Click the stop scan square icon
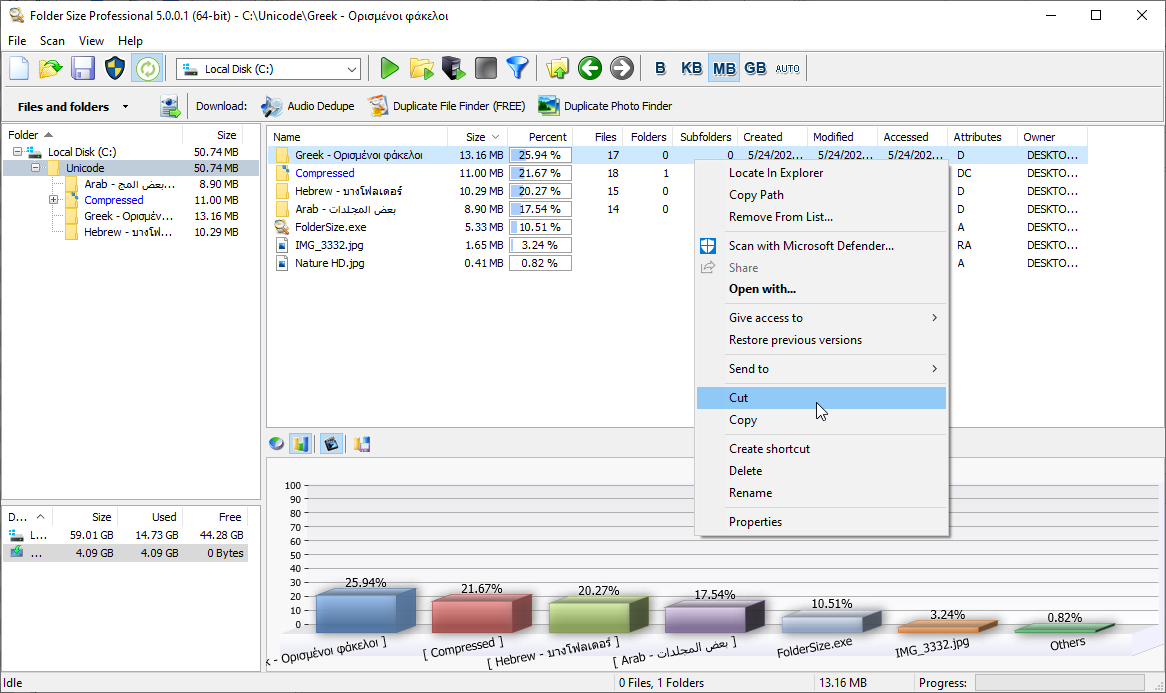This screenshot has height=693, width=1166. 486,67
